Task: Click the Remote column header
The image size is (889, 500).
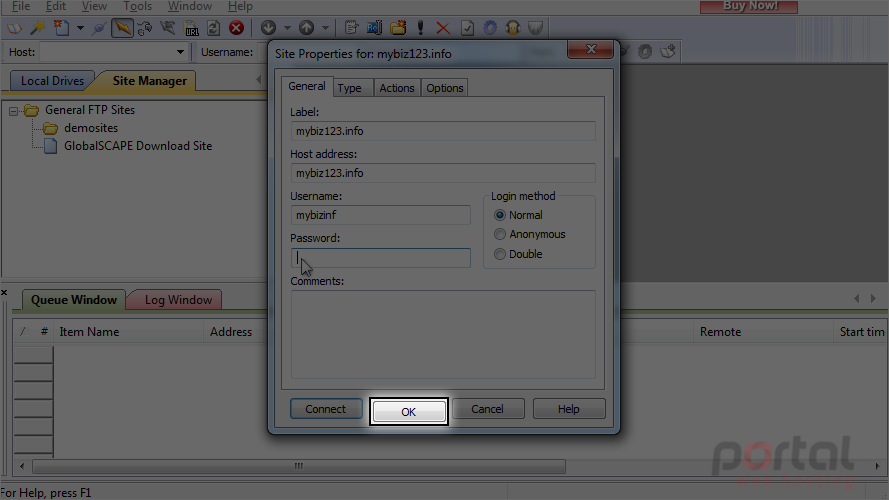Action: (x=763, y=332)
